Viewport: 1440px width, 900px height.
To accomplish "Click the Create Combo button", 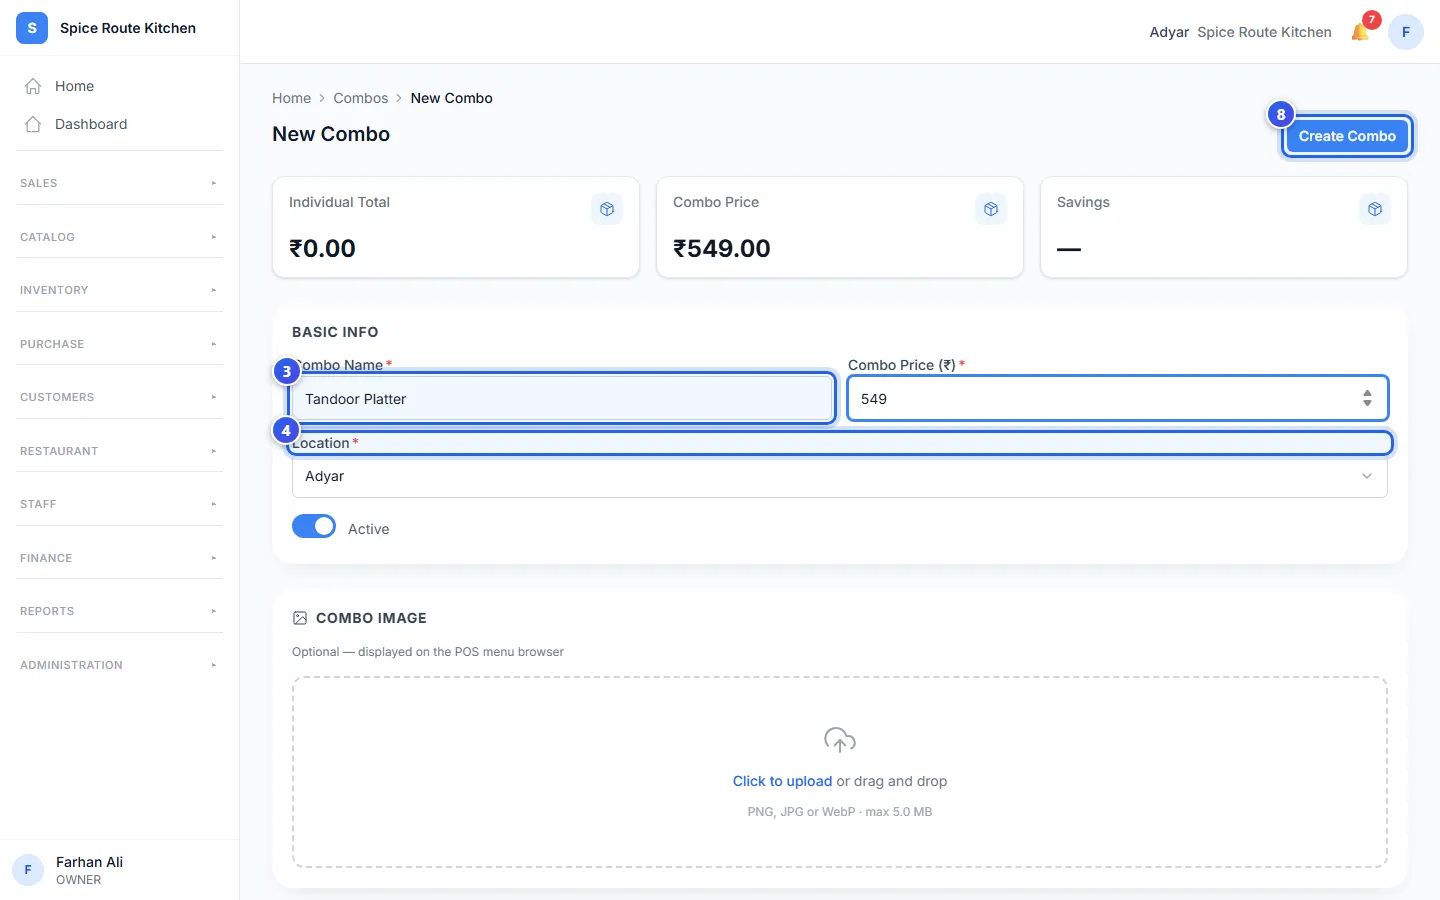I will click(x=1347, y=136).
